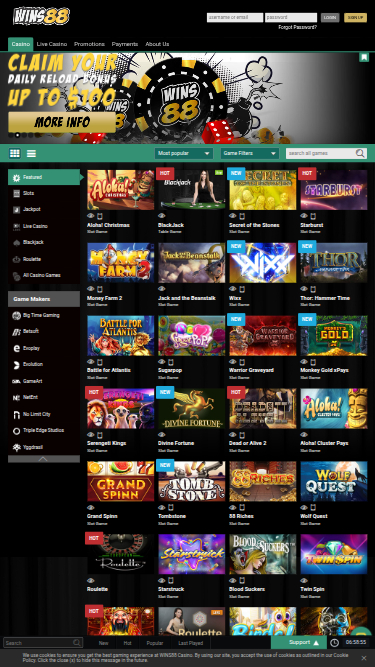Open All Casino Games in sidebar
This screenshot has width=375, height=667.
[x=44, y=275]
